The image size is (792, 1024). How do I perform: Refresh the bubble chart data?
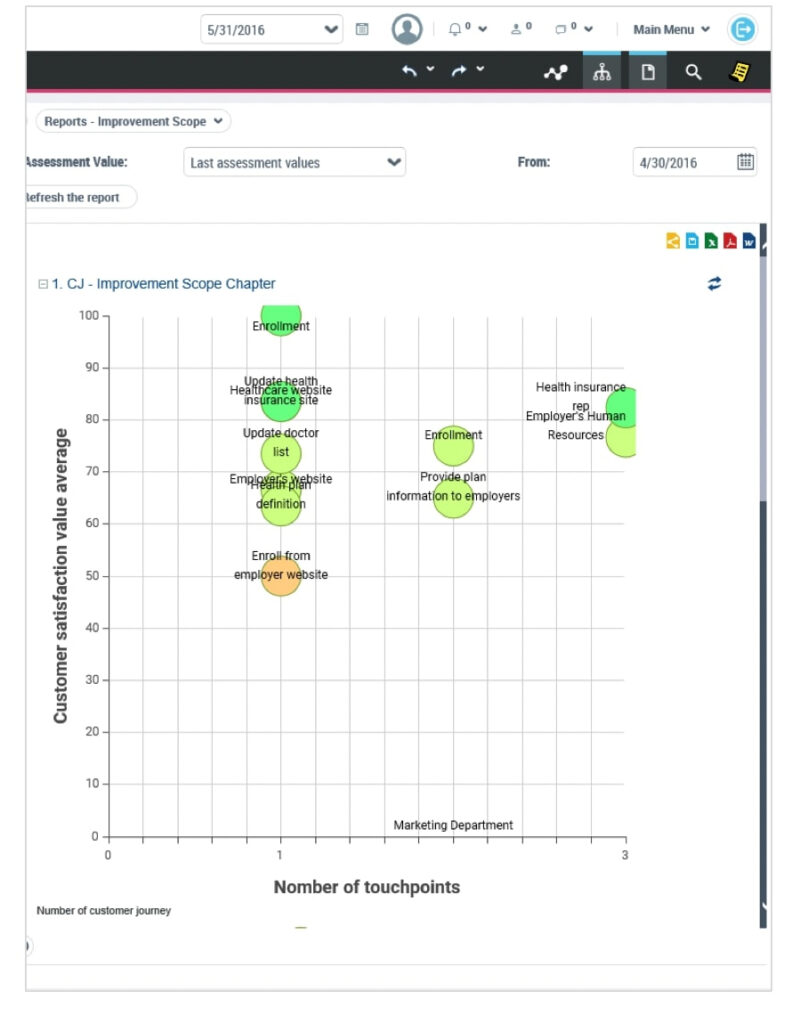point(714,283)
